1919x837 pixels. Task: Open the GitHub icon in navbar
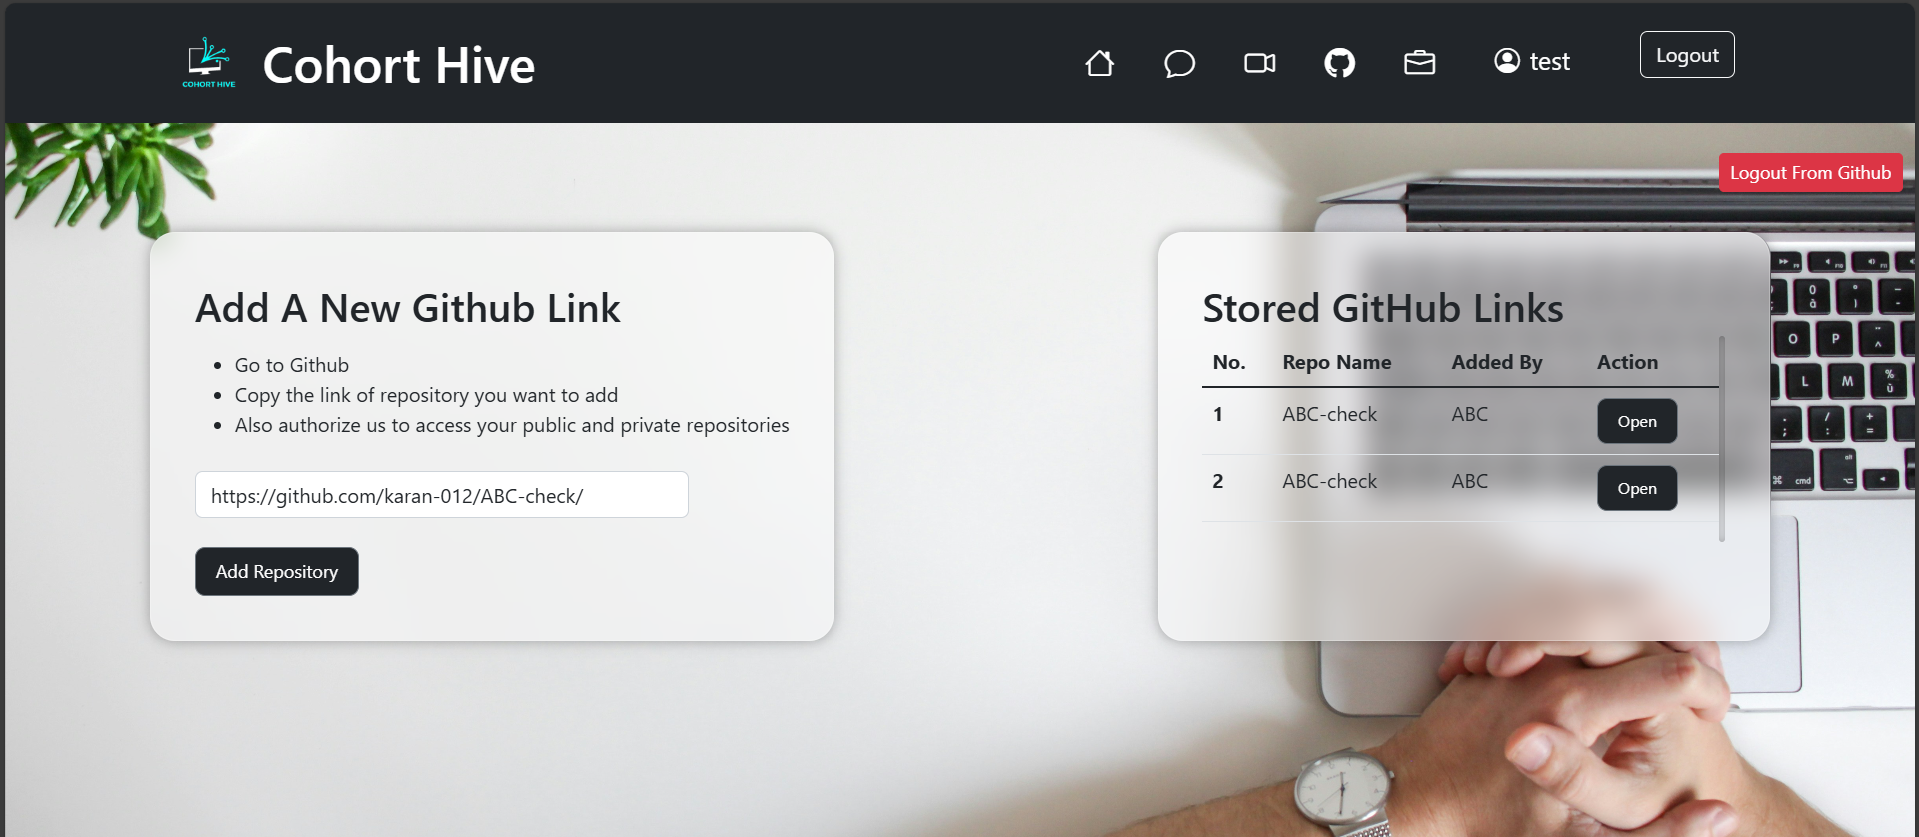(1340, 63)
